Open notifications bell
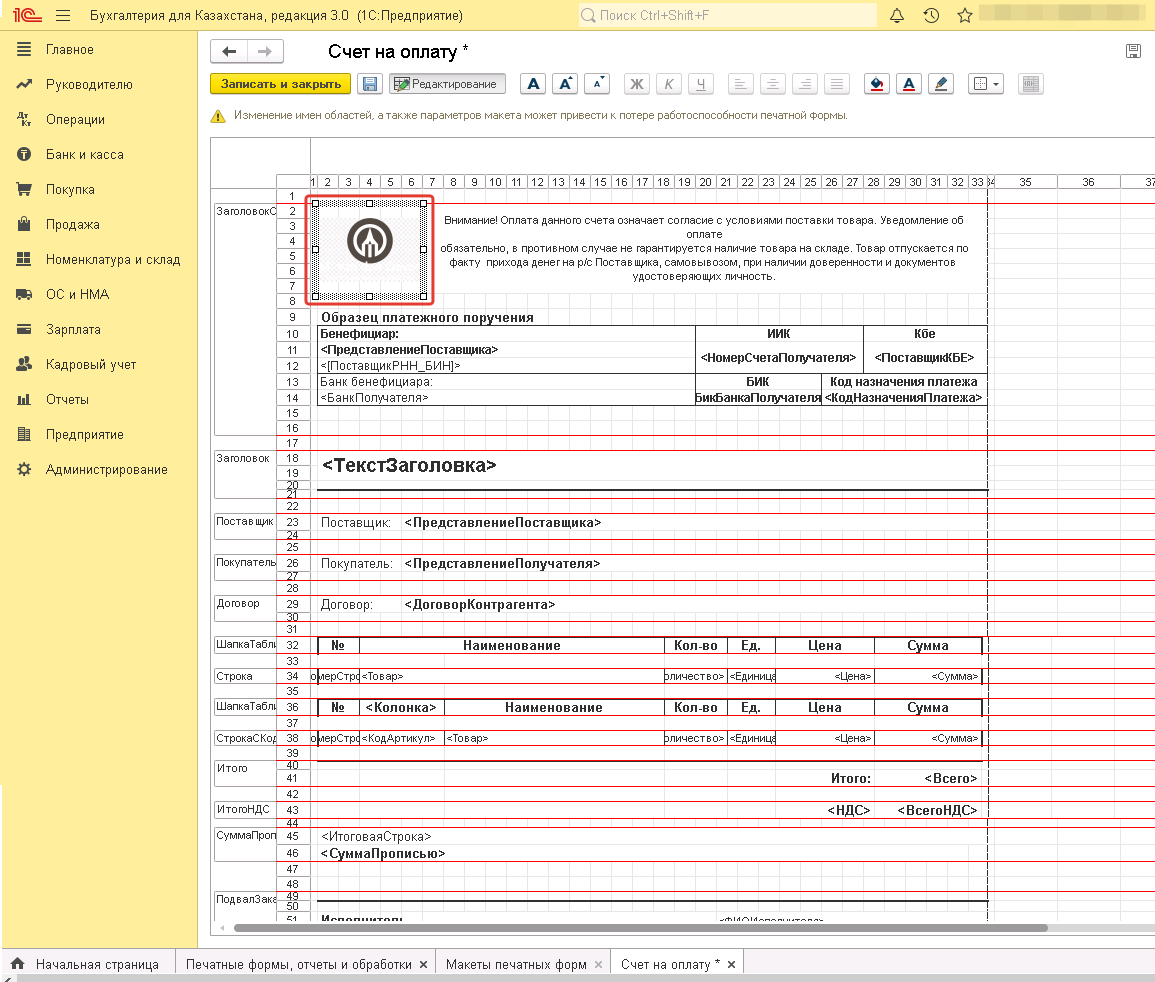Viewport: 1155px width, 982px height. pos(896,15)
